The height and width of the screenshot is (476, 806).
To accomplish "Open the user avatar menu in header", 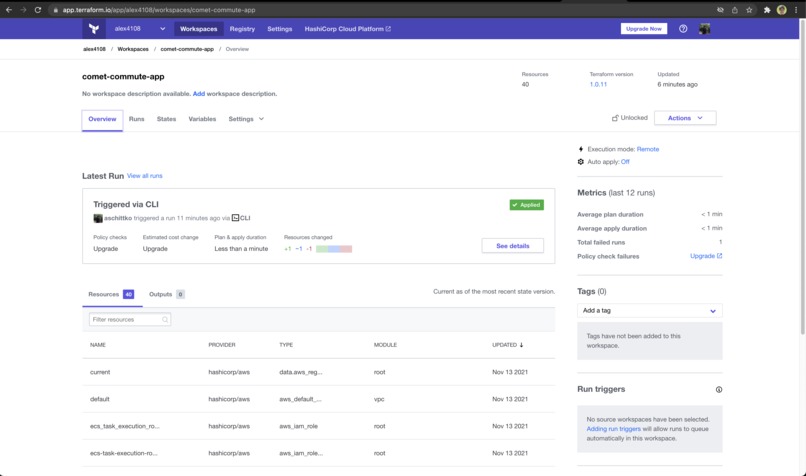I will coord(704,29).
